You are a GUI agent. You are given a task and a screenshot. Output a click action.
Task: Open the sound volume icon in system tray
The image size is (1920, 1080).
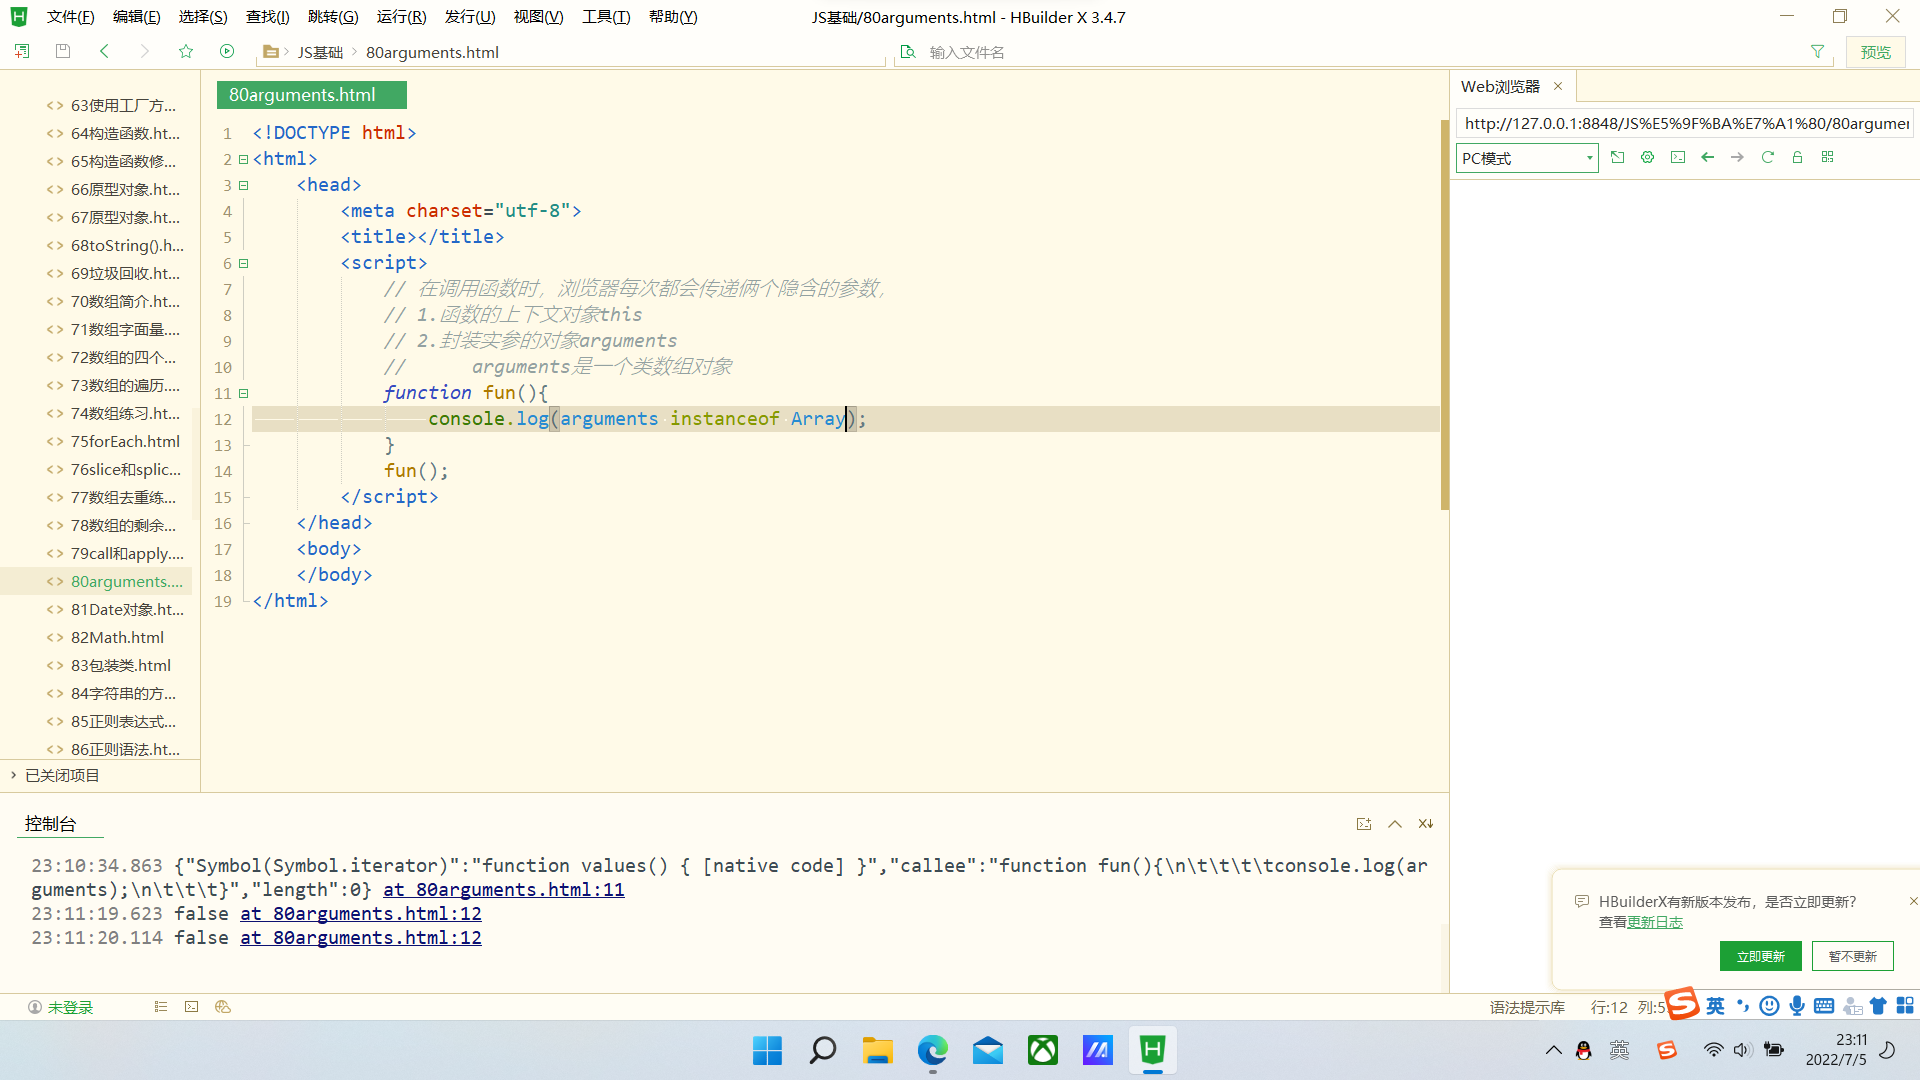click(1743, 1050)
